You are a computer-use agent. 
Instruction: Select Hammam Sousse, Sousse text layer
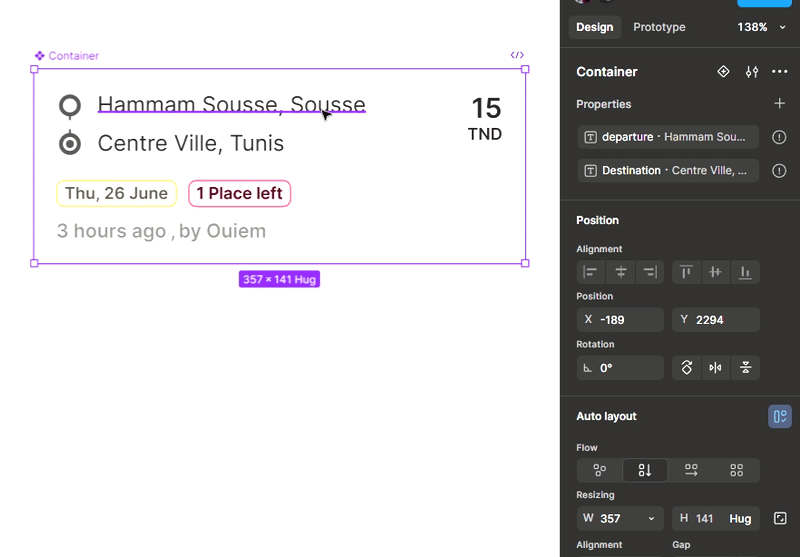tap(232, 104)
